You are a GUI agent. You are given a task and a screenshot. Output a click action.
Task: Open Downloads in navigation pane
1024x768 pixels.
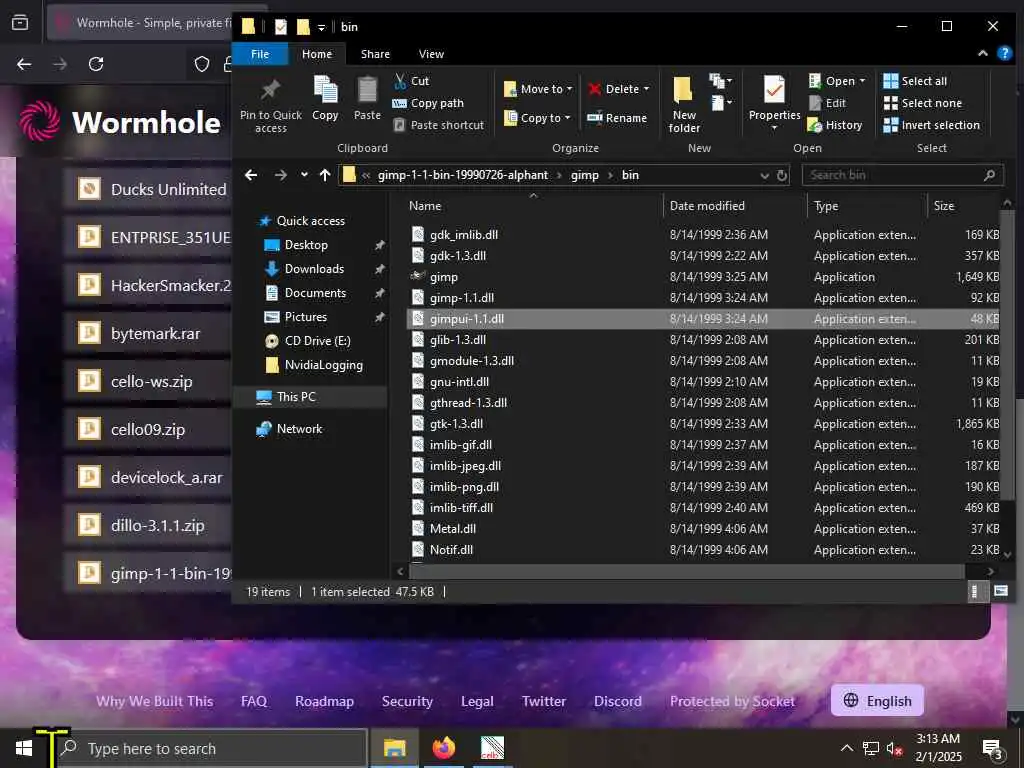click(x=313, y=268)
